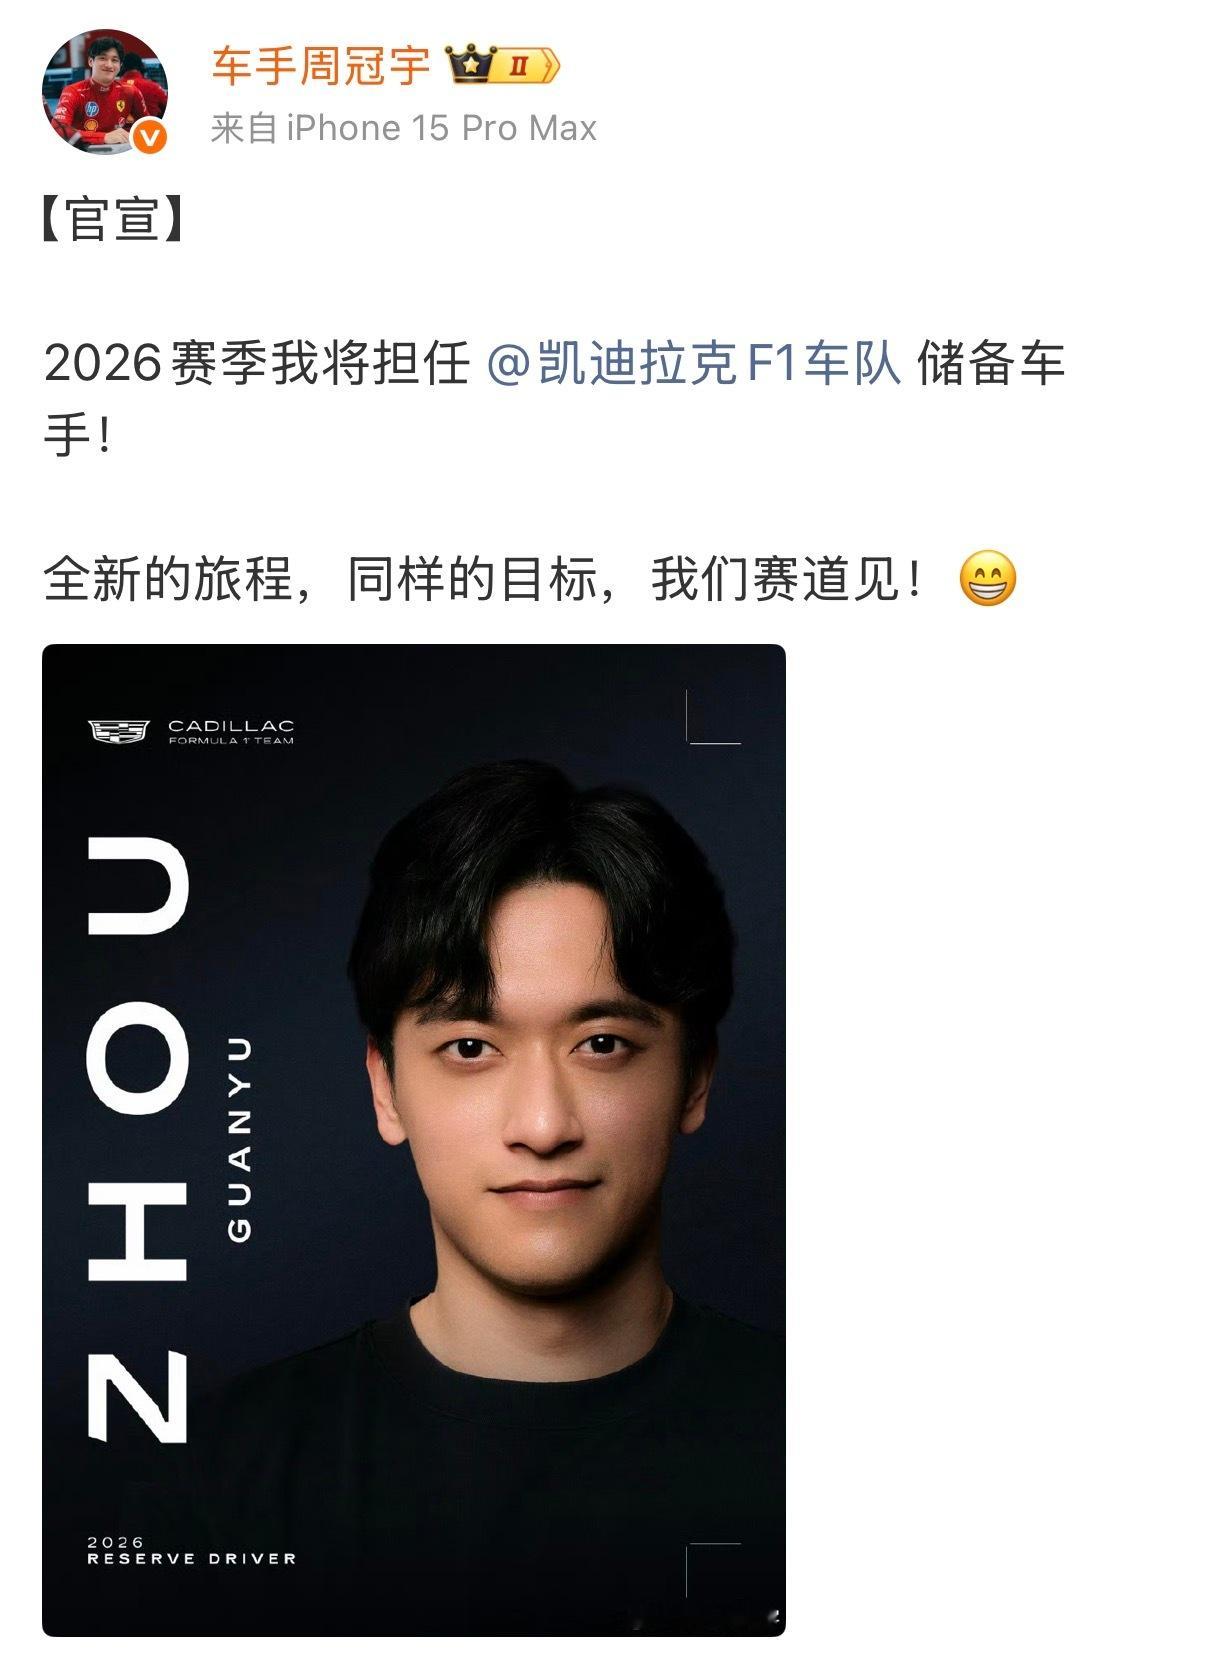This screenshot has width=1206, height=1672.
Task: Click the orange verified V badge
Action: click(150, 137)
